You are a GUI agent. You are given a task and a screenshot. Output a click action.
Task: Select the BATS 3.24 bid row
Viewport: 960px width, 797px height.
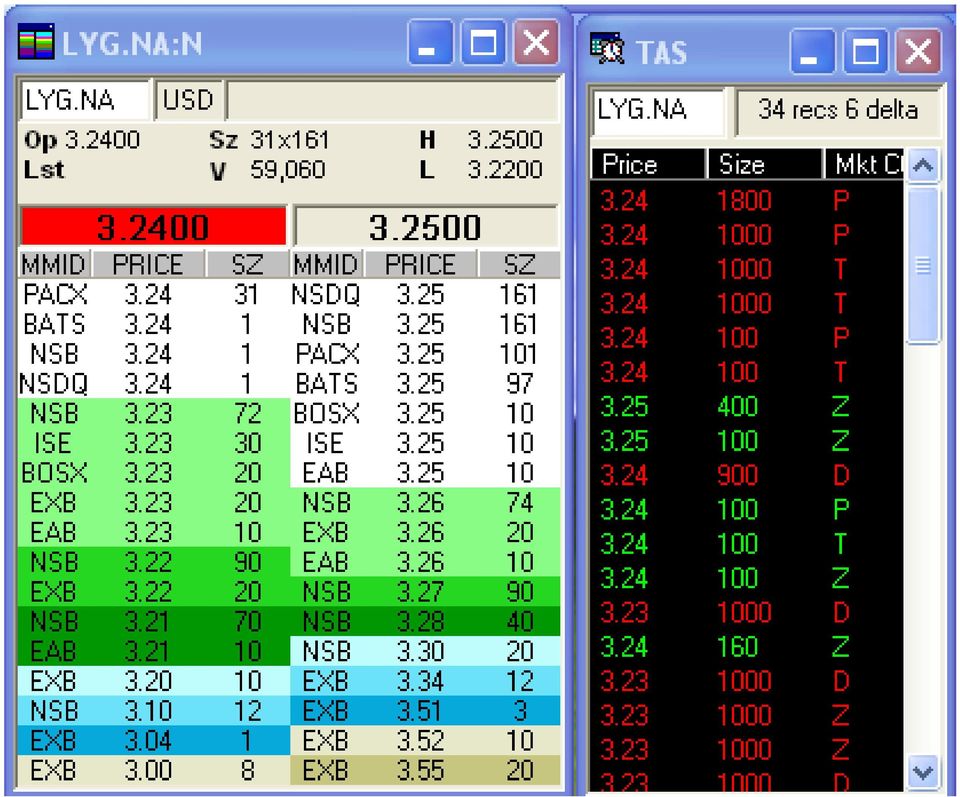(x=153, y=324)
